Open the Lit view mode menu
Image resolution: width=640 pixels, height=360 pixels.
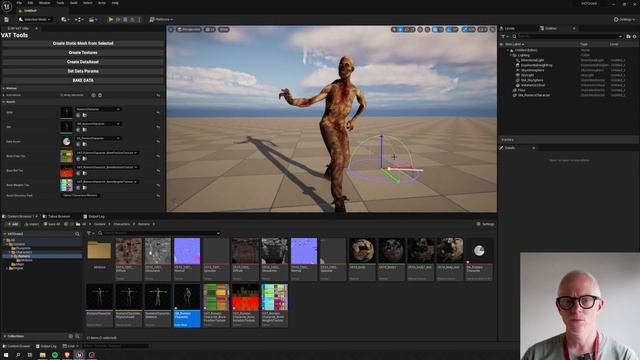click(210, 29)
